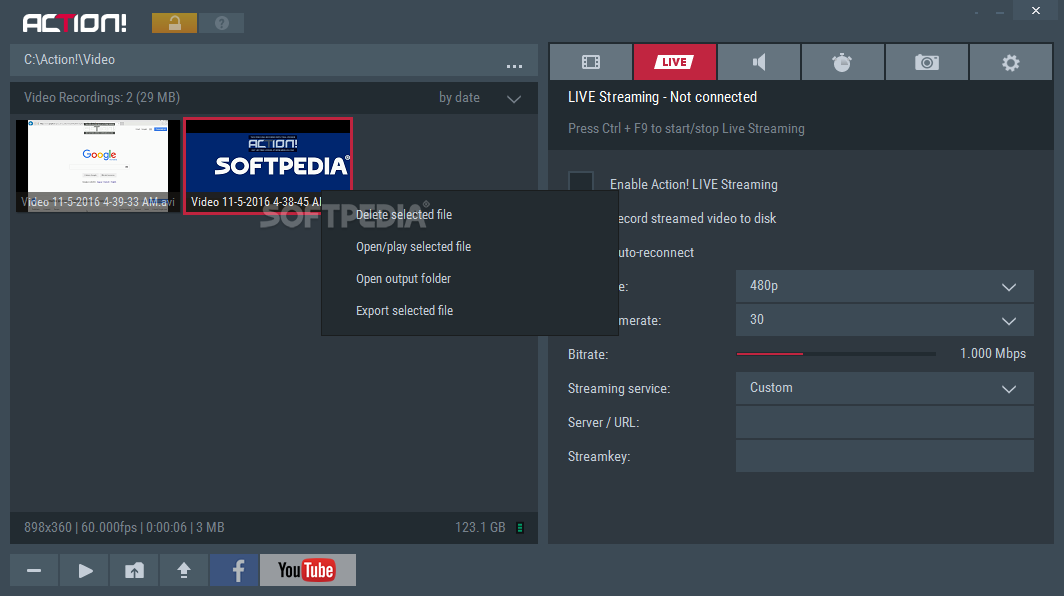Click the Action! logo
This screenshot has height=596, width=1064.
click(x=75, y=23)
